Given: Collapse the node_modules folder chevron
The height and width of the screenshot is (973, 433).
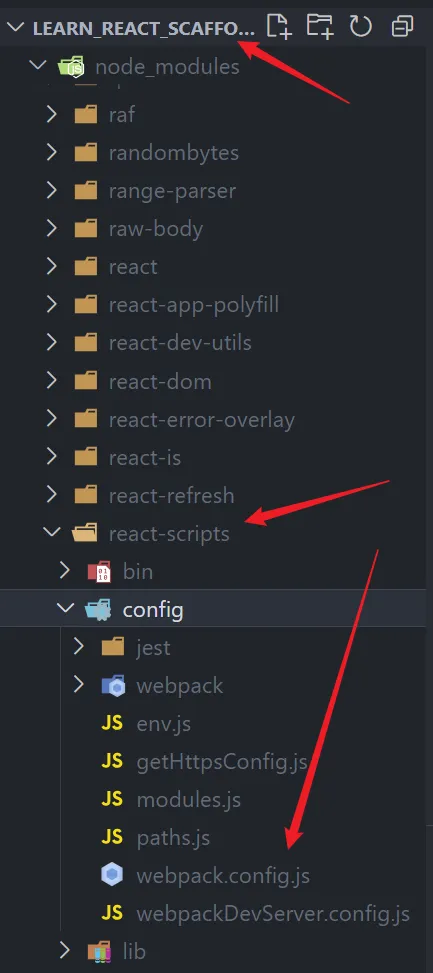Looking at the screenshot, I should [x=40, y=65].
